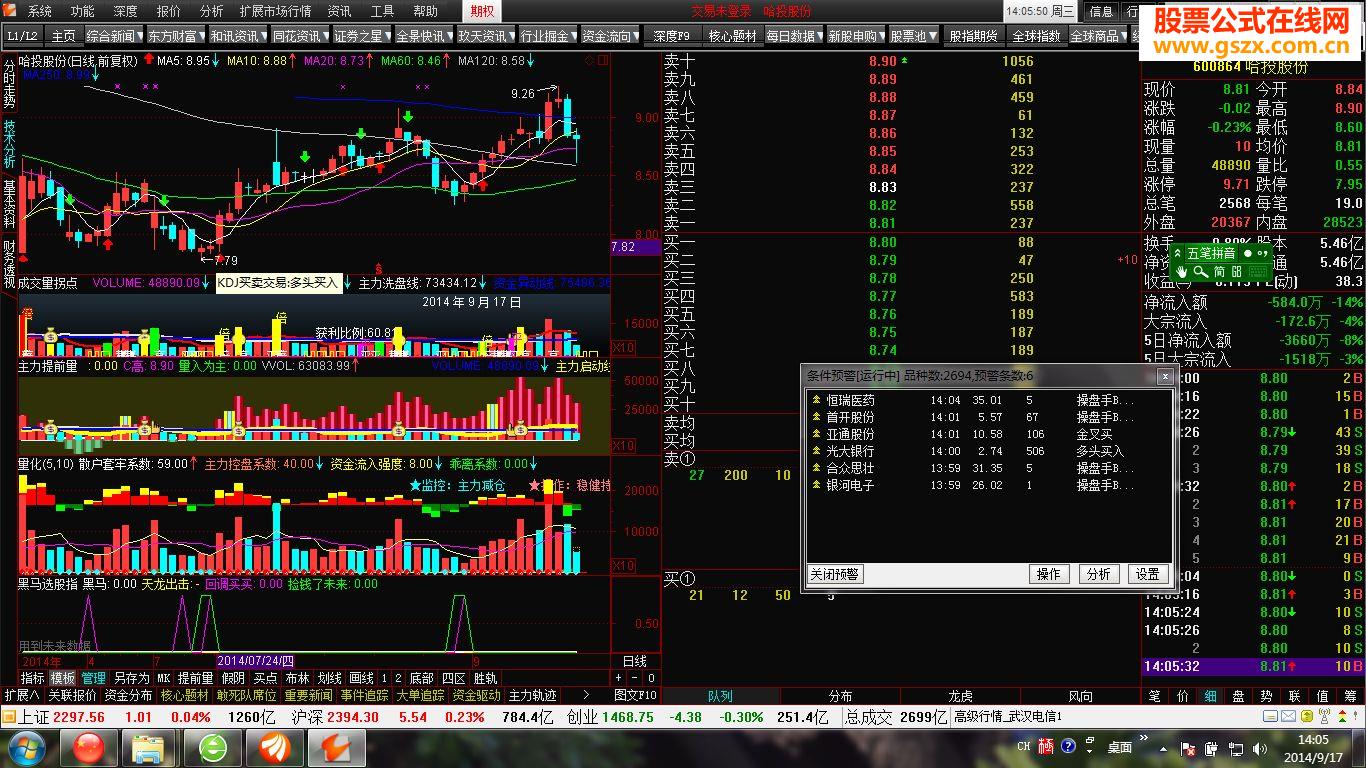Viewport: 1366px width, 768px height.
Task: Switch to the red bird stock app on taskbar
Action: click(x=337, y=748)
